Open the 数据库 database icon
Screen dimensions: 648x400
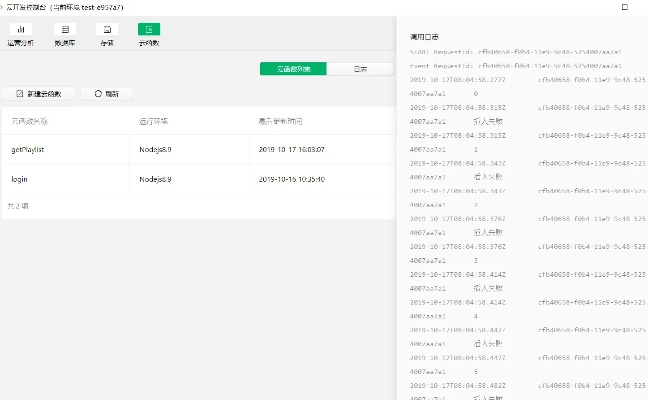pyautogui.click(x=65, y=29)
